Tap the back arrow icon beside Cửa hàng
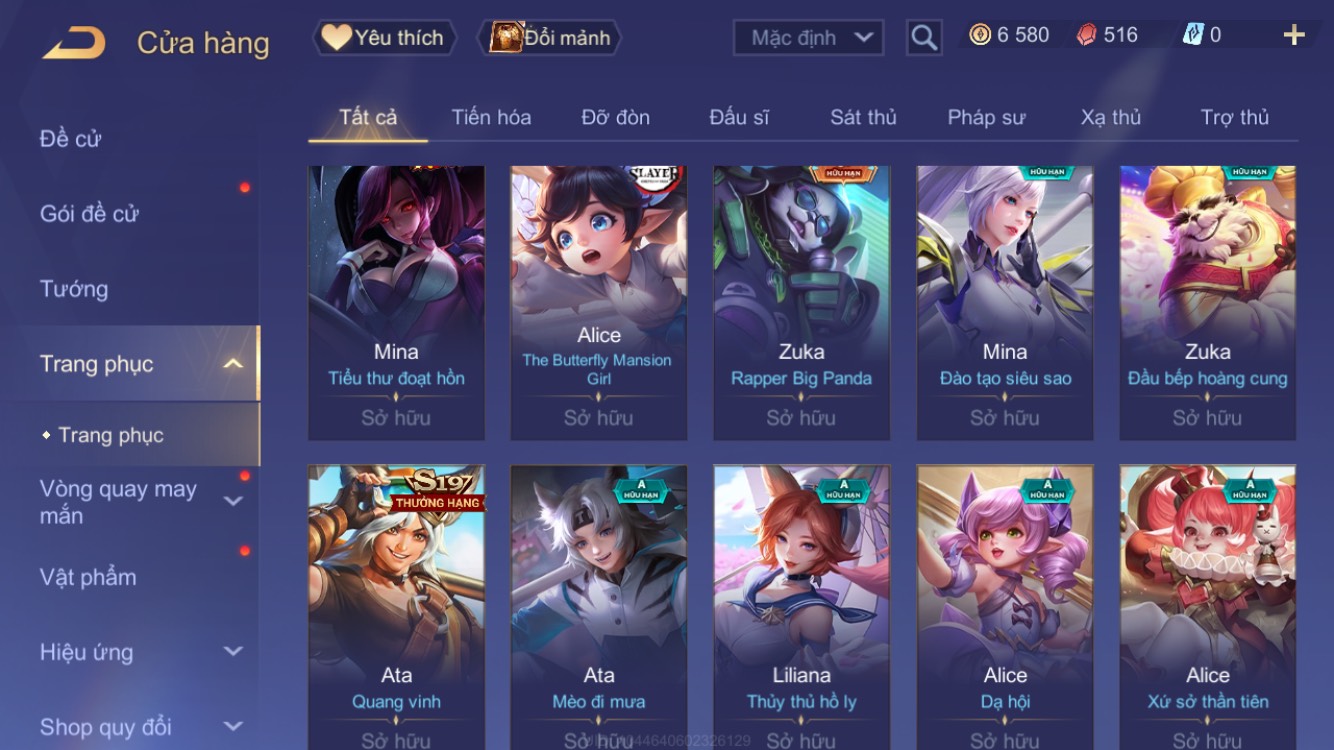Image resolution: width=1334 pixels, height=750 pixels. pyautogui.click(x=75, y=43)
